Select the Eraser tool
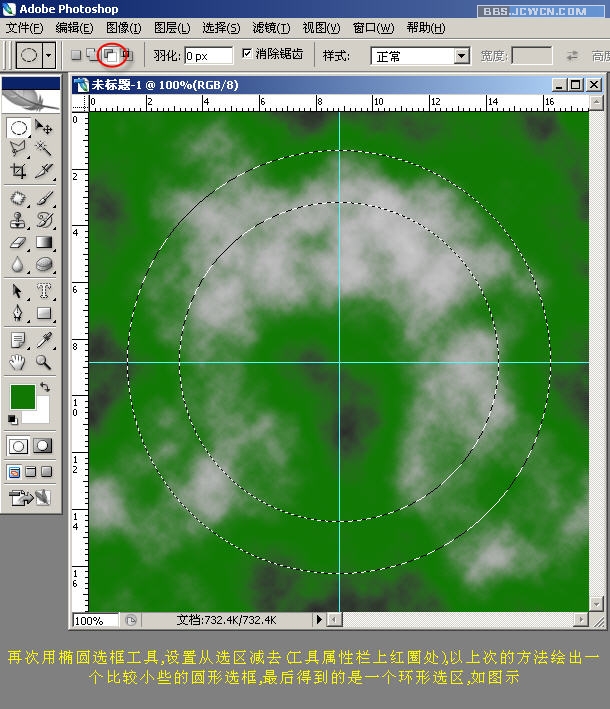Image resolution: width=610 pixels, height=709 pixels. pos(18,242)
